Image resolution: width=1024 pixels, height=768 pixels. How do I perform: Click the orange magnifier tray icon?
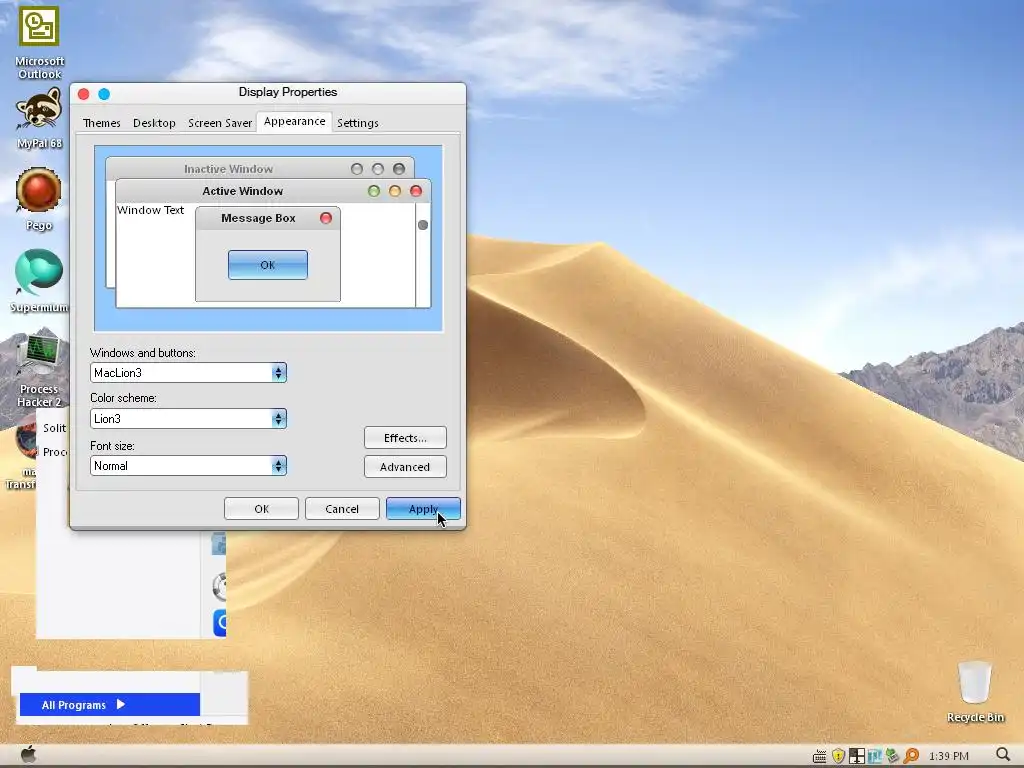[911, 756]
